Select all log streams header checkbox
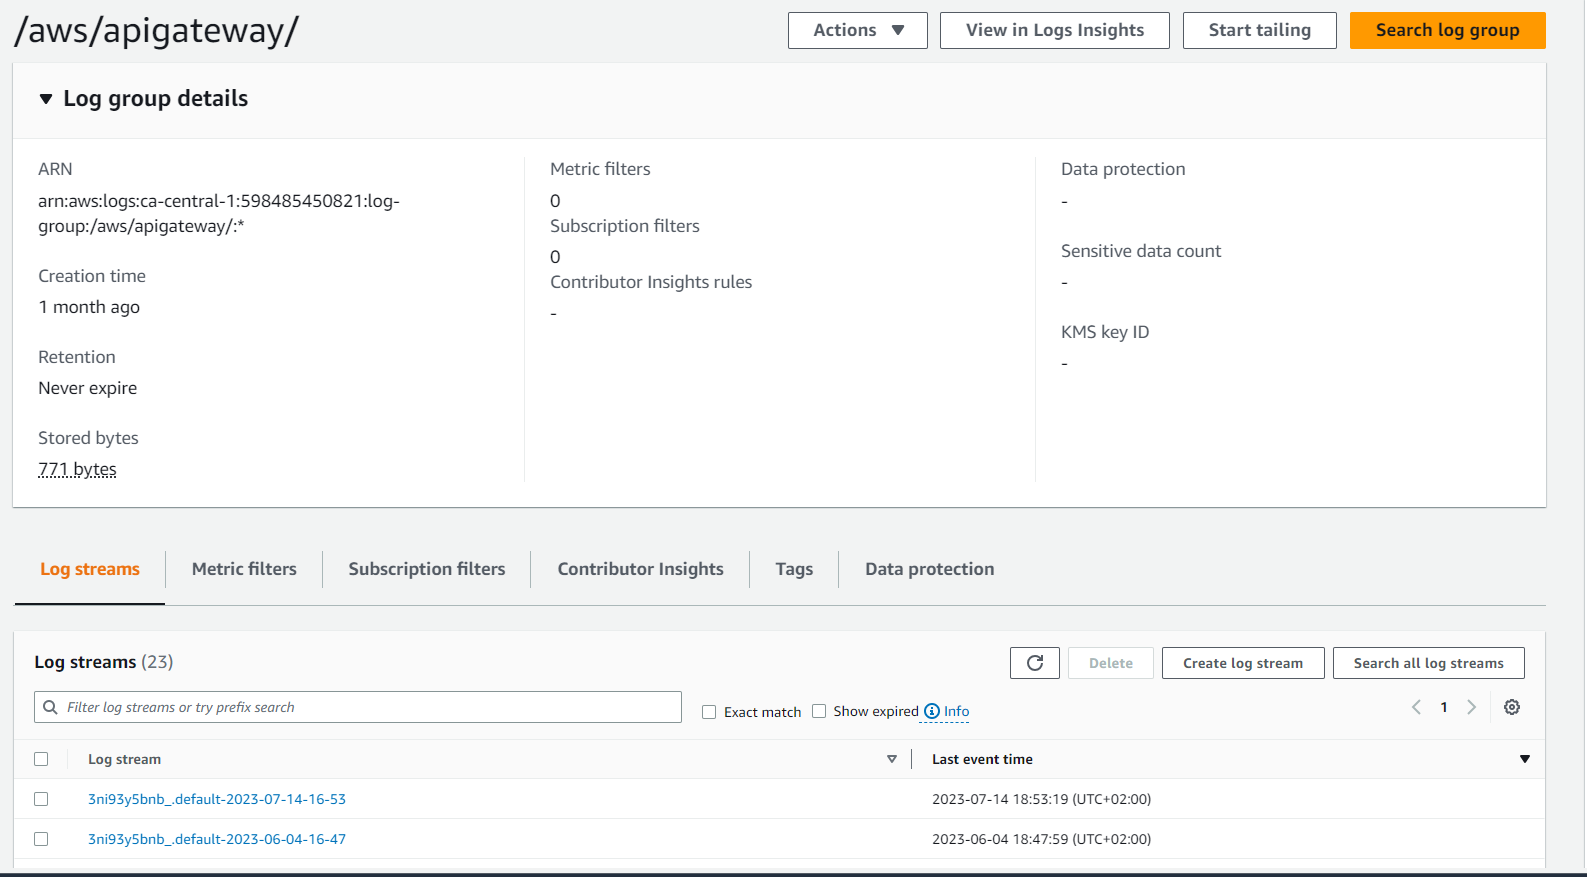This screenshot has height=877, width=1587. coord(41,759)
